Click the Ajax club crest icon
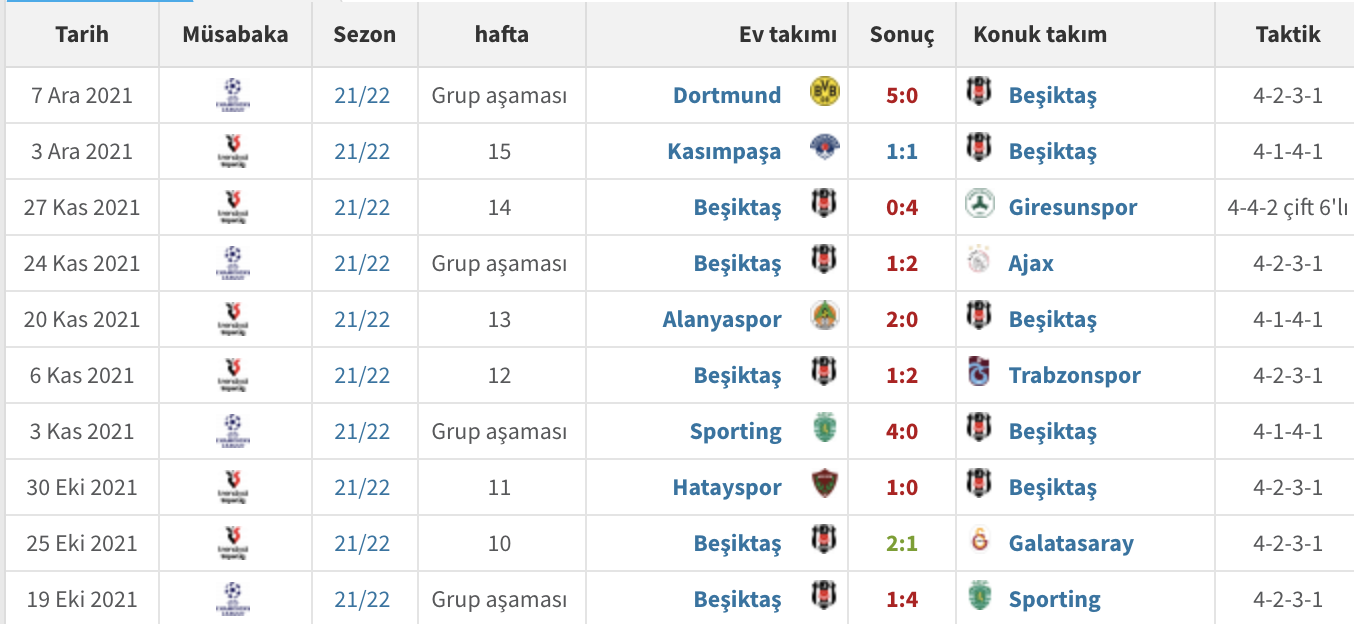This screenshot has height=624, width=1354. tap(978, 261)
